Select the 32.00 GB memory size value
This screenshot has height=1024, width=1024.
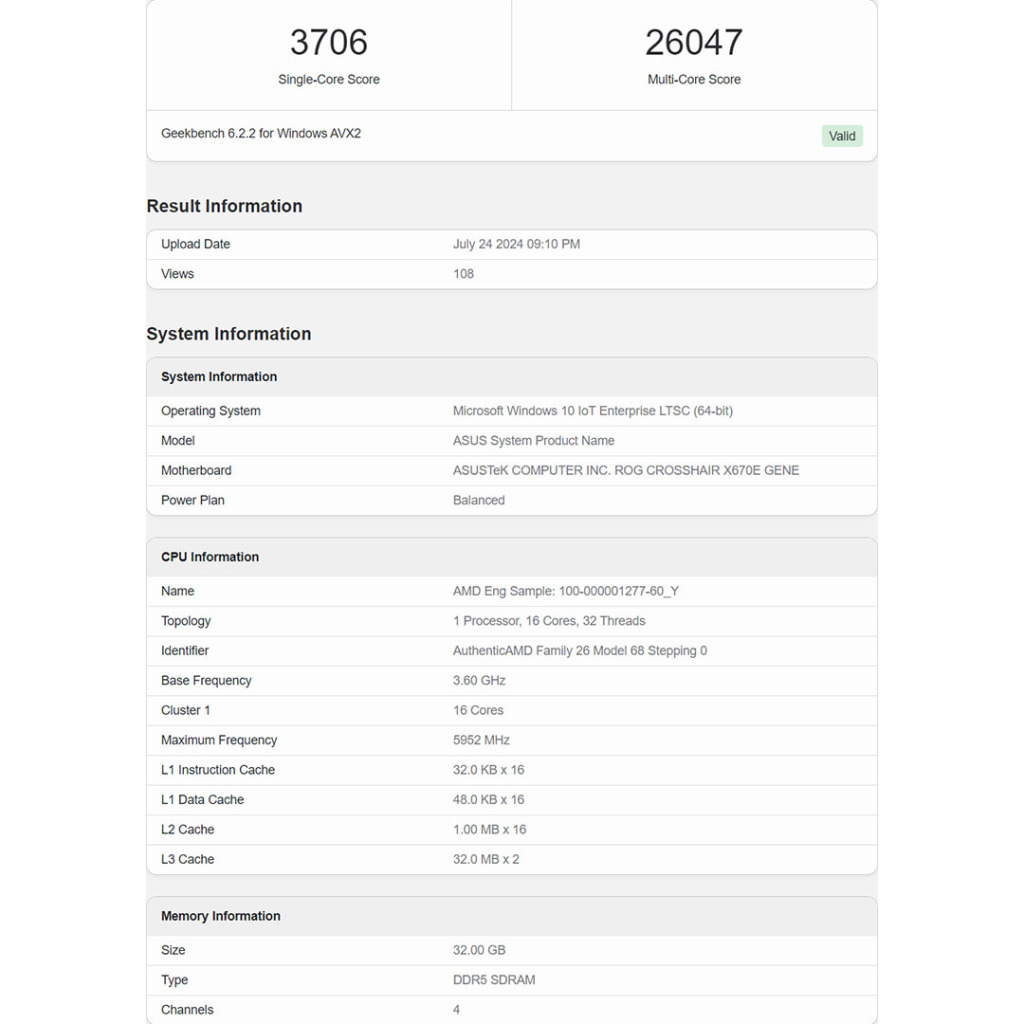point(479,950)
